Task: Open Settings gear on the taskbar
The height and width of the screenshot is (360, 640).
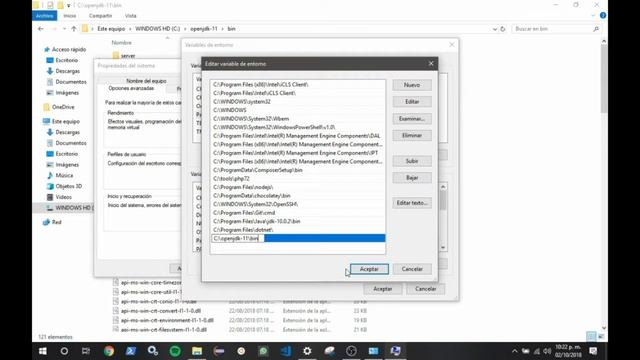Action: point(307,351)
